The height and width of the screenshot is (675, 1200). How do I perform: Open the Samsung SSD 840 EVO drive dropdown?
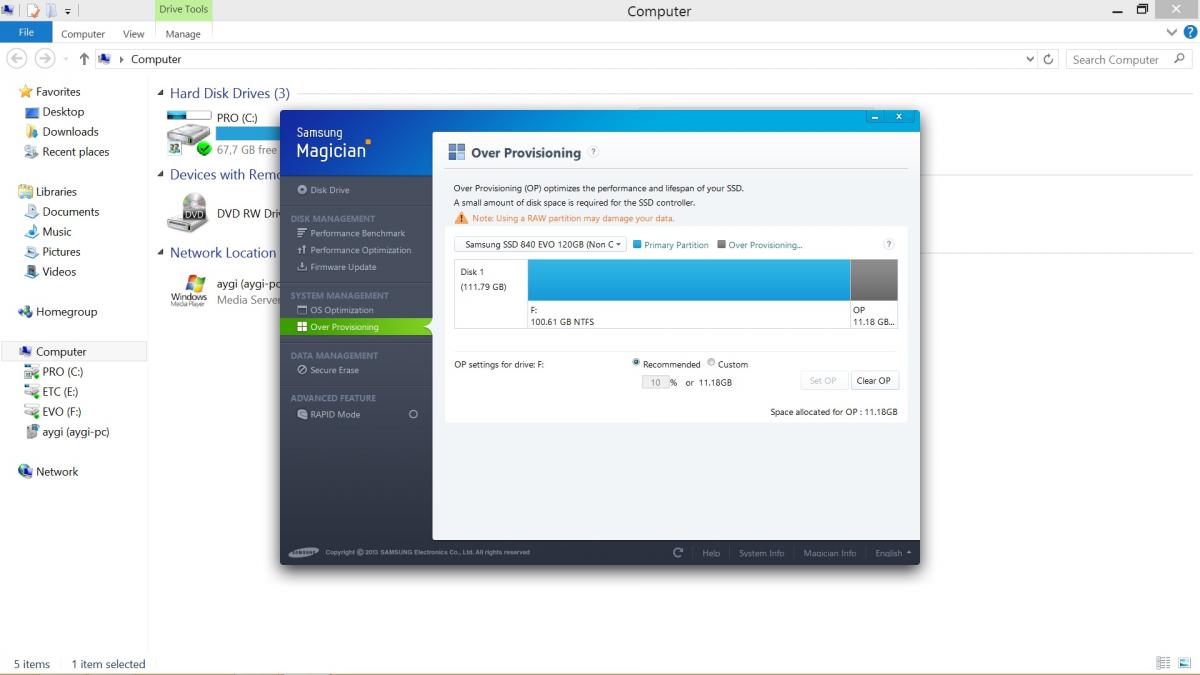(540, 244)
